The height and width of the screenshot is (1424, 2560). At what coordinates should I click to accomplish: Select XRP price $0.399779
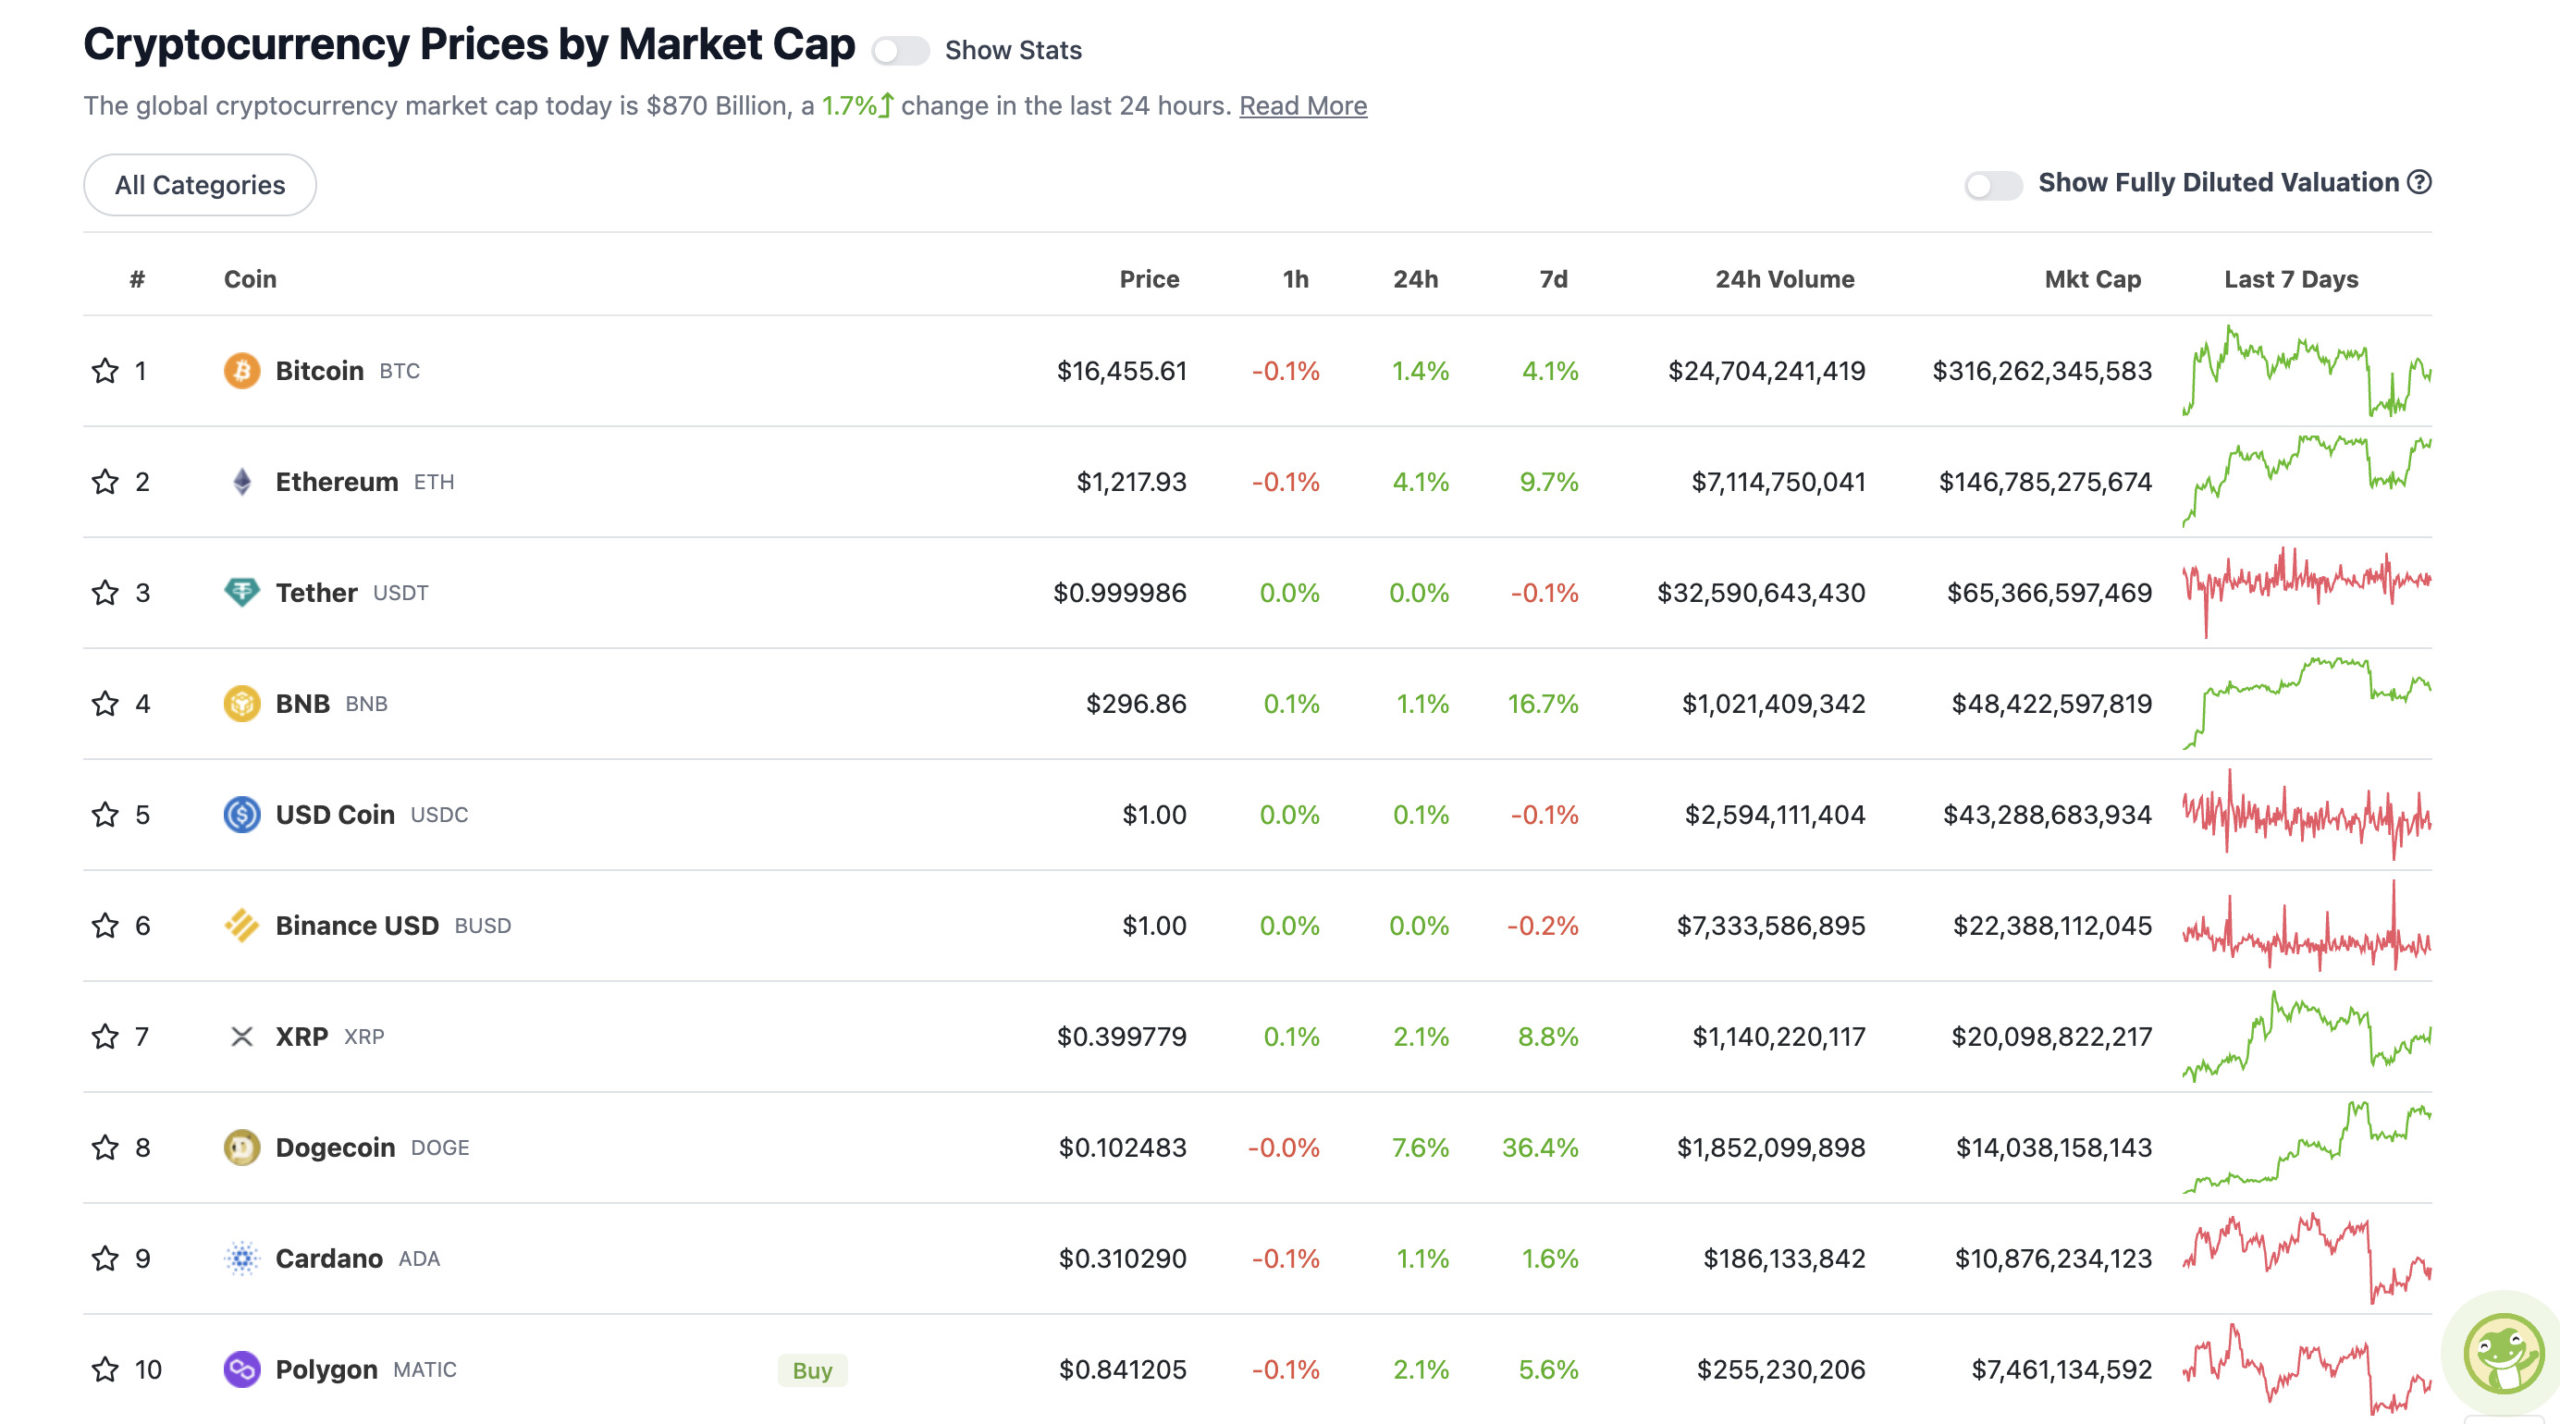(x=1121, y=1037)
